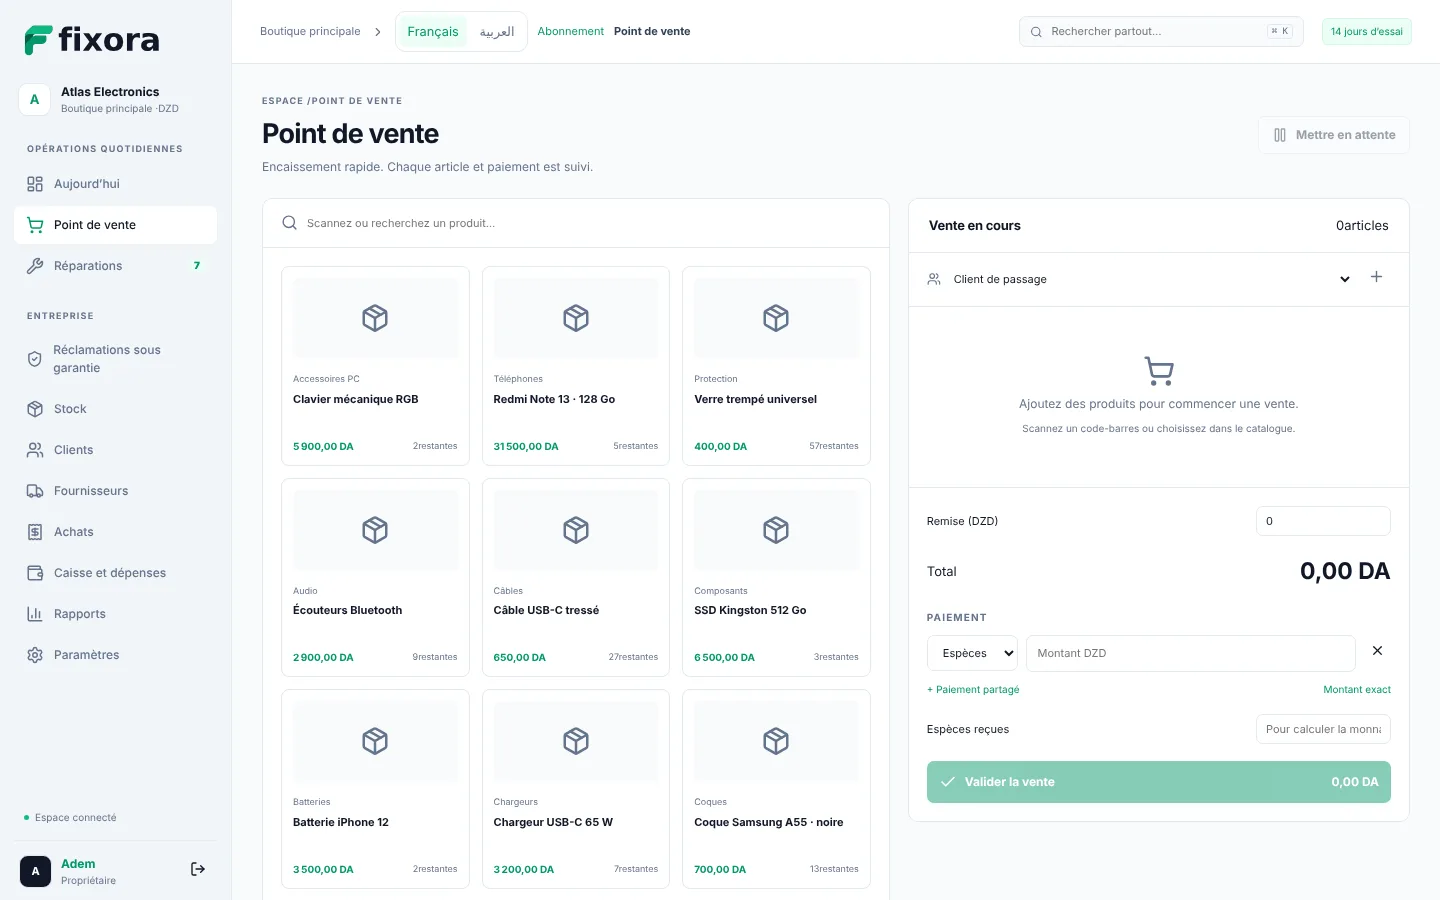Viewport: 1440px width, 900px height.
Task: Open Réclamations sous garantie shield icon
Action: pyautogui.click(x=35, y=359)
